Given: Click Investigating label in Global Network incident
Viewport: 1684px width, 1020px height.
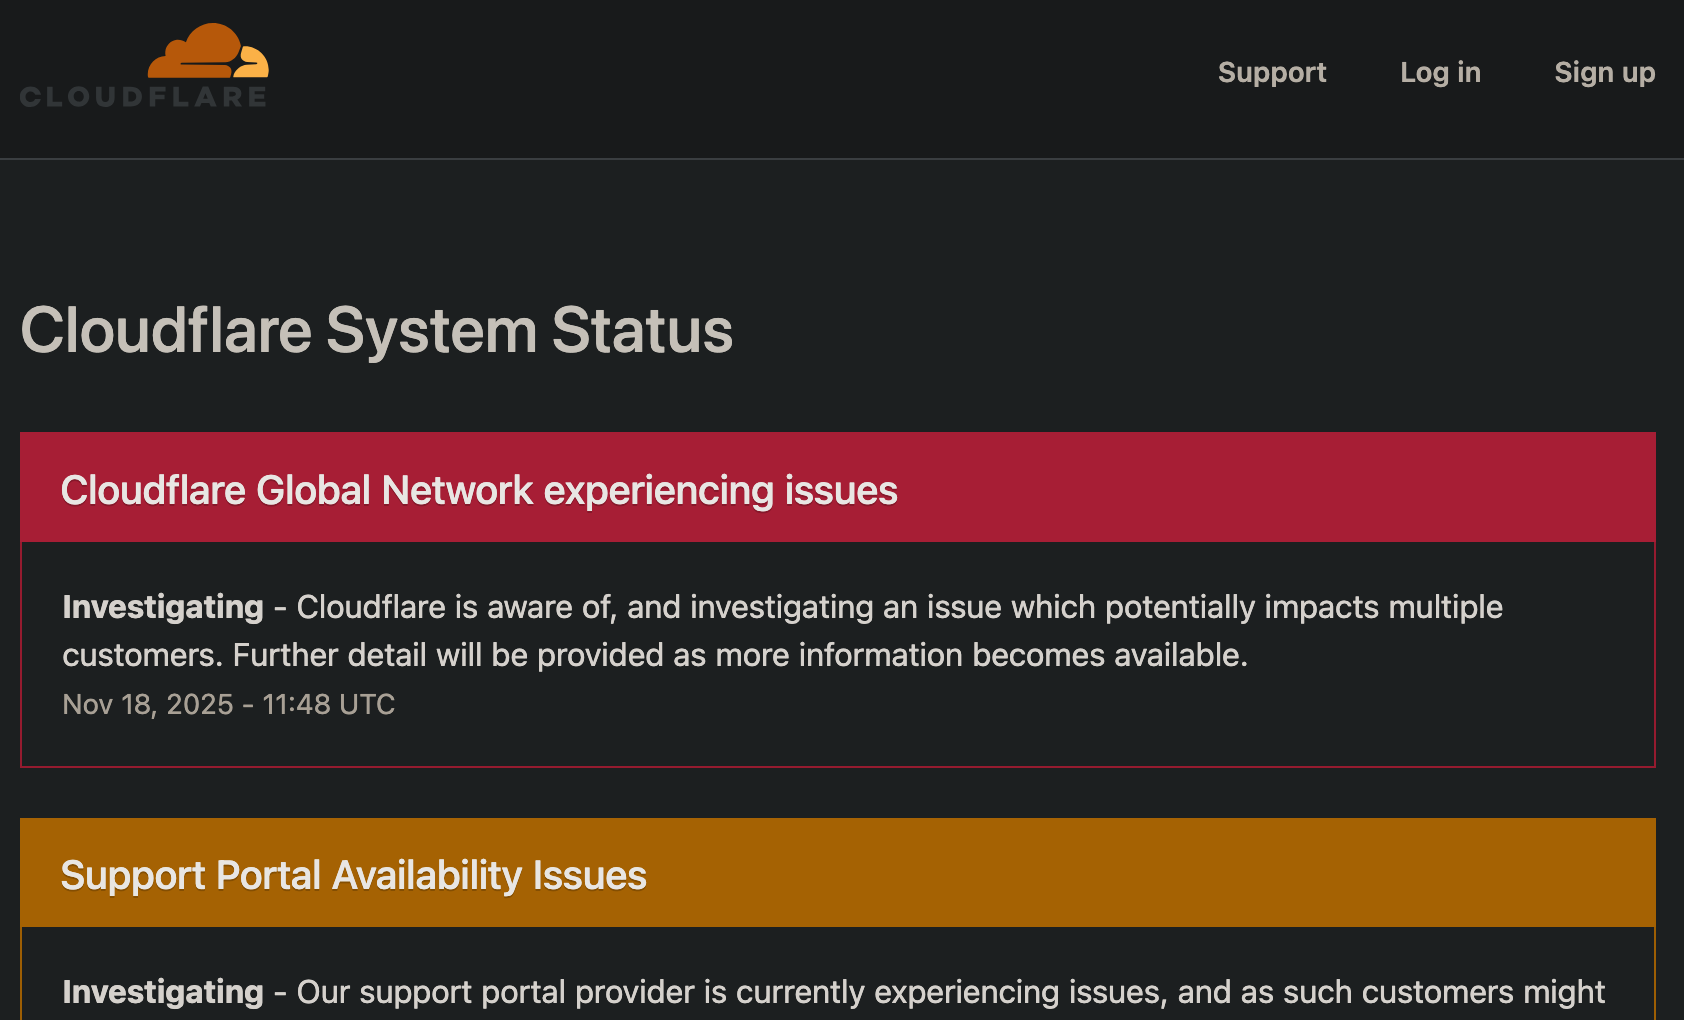Looking at the screenshot, I should point(163,607).
